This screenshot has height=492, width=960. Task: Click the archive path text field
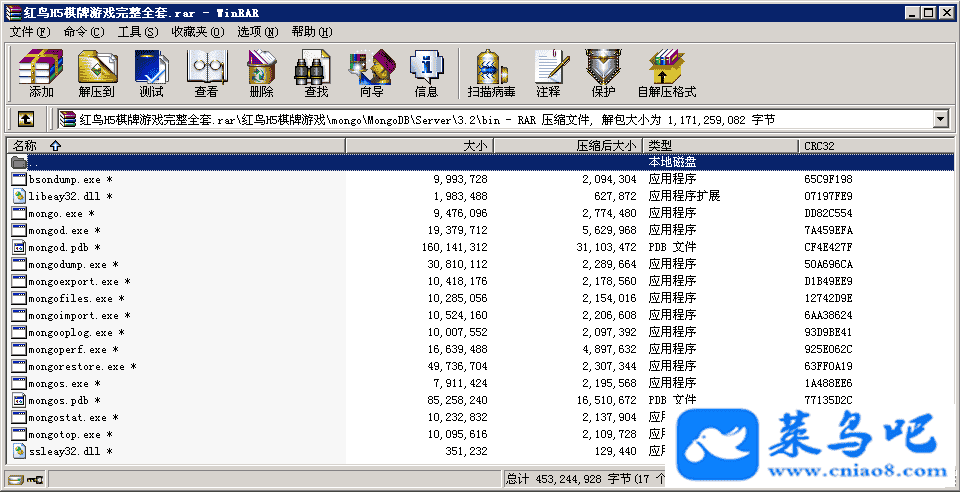[496, 119]
